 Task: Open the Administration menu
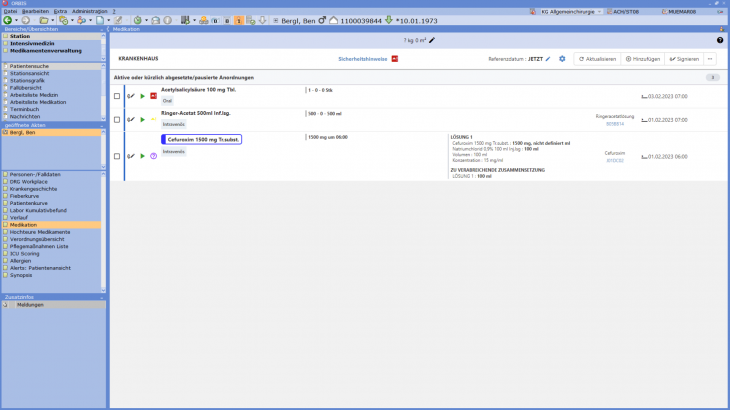pyautogui.click(x=90, y=11)
